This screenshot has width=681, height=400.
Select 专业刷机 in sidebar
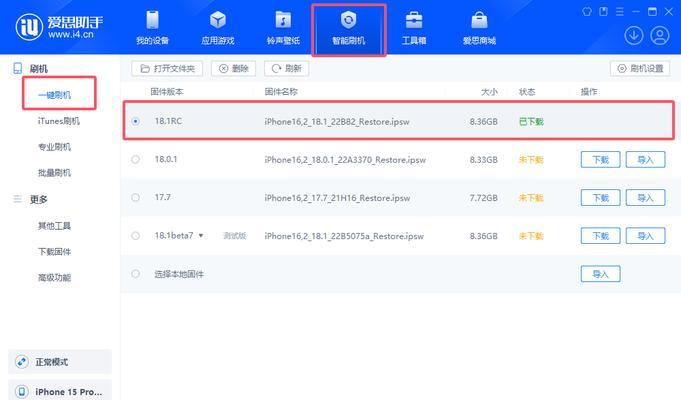[x=55, y=147]
